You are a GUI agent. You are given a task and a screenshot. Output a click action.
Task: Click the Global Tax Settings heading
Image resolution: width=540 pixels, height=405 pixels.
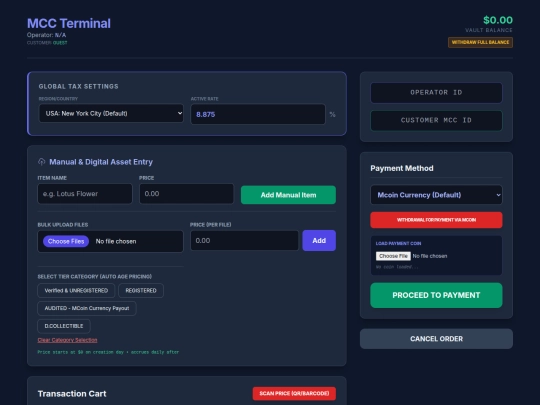pyautogui.click(x=79, y=86)
